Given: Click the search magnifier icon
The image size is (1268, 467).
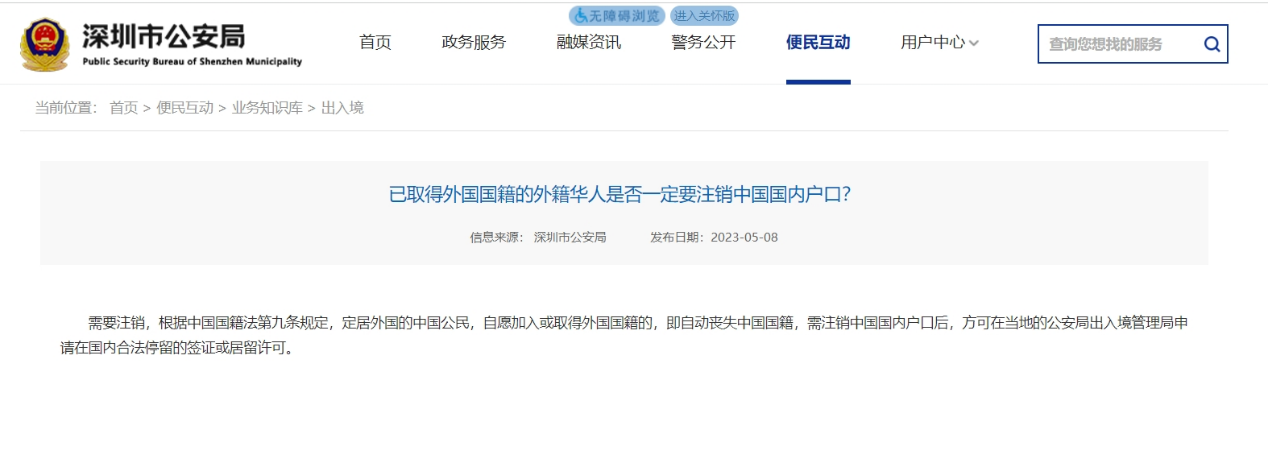Looking at the screenshot, I should [1212, 44].
